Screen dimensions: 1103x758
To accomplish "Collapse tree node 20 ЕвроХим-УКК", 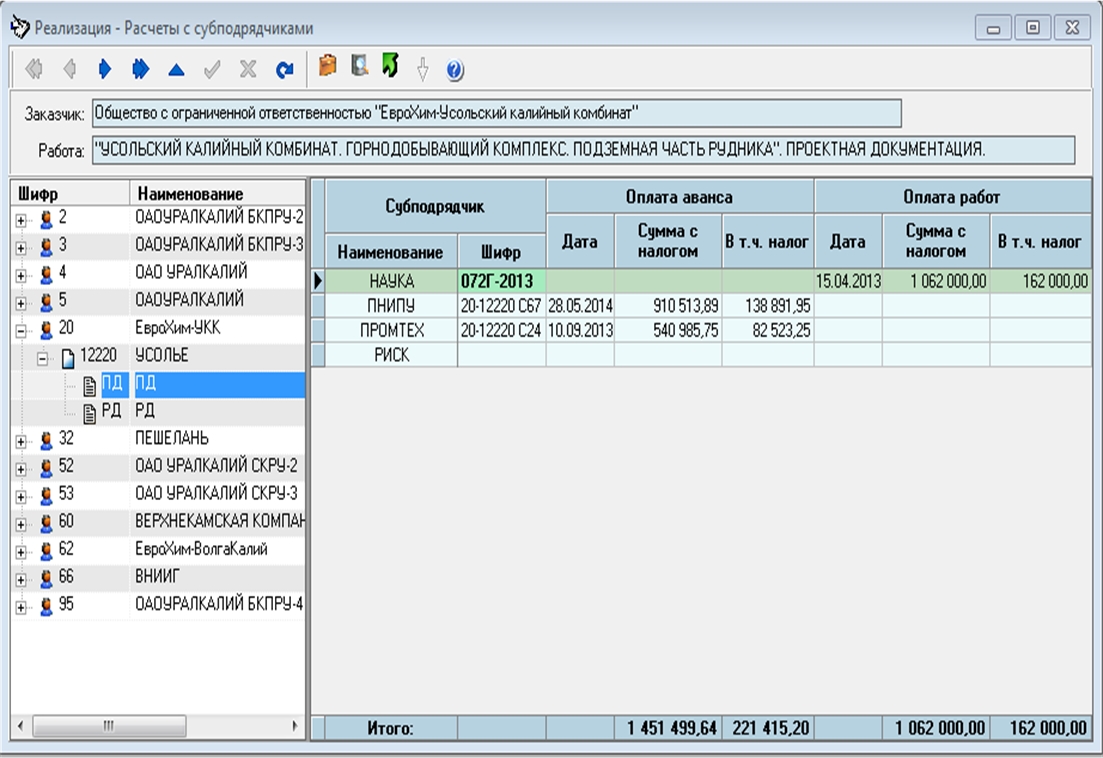I will [21, 330].
